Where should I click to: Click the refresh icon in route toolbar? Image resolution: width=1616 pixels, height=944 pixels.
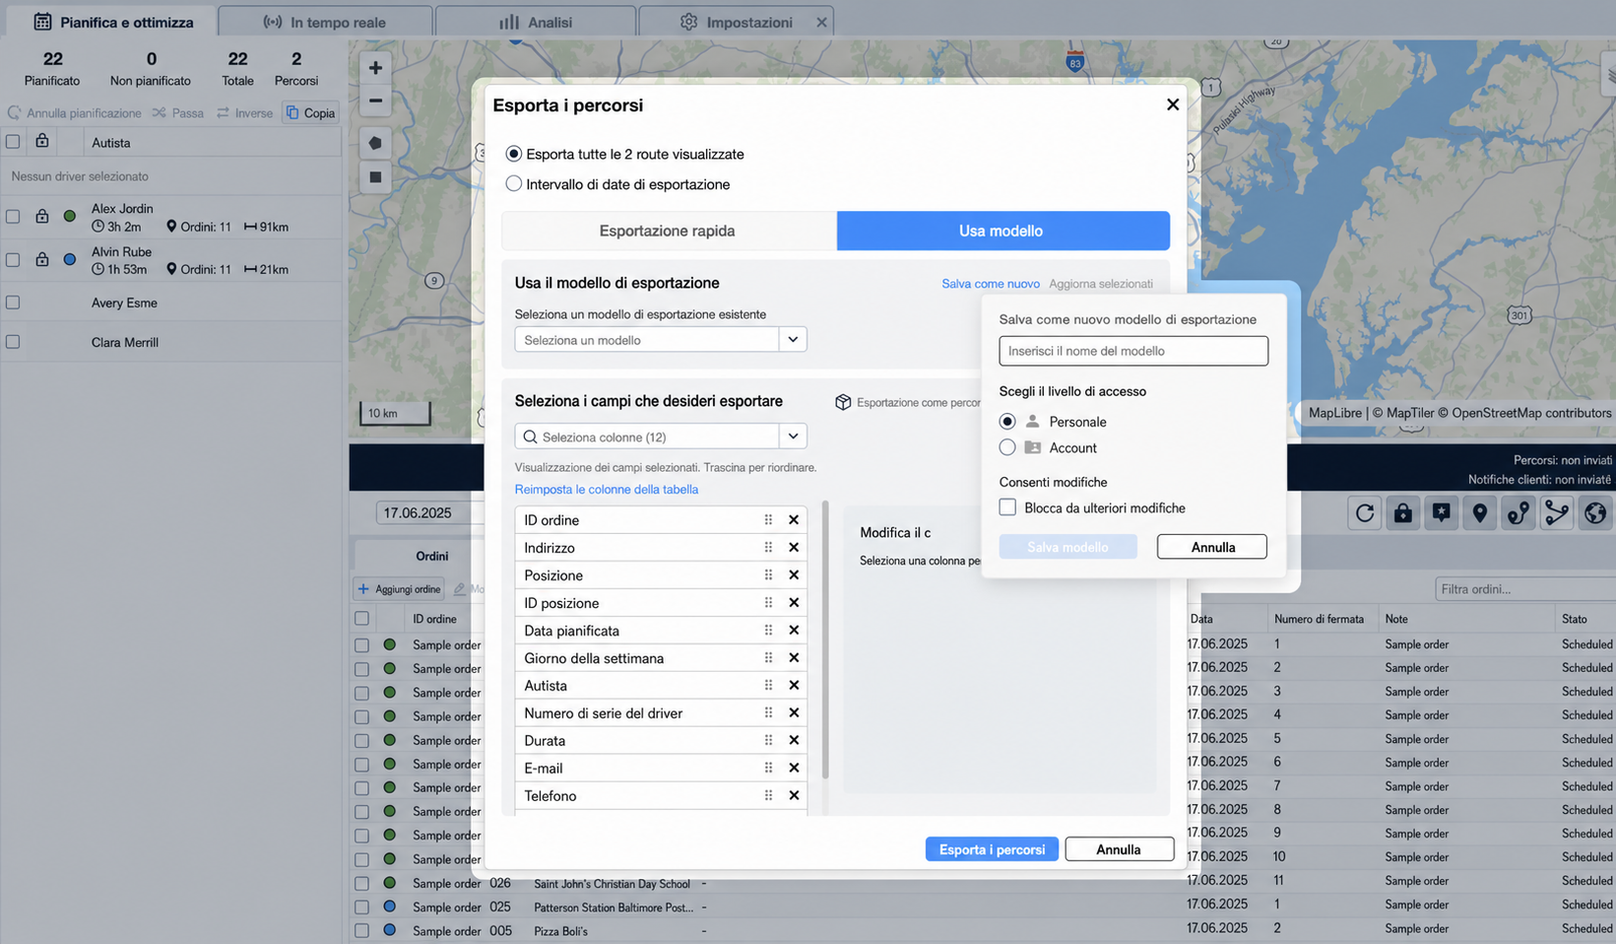pyautogui.click(x=1365, y=513)
